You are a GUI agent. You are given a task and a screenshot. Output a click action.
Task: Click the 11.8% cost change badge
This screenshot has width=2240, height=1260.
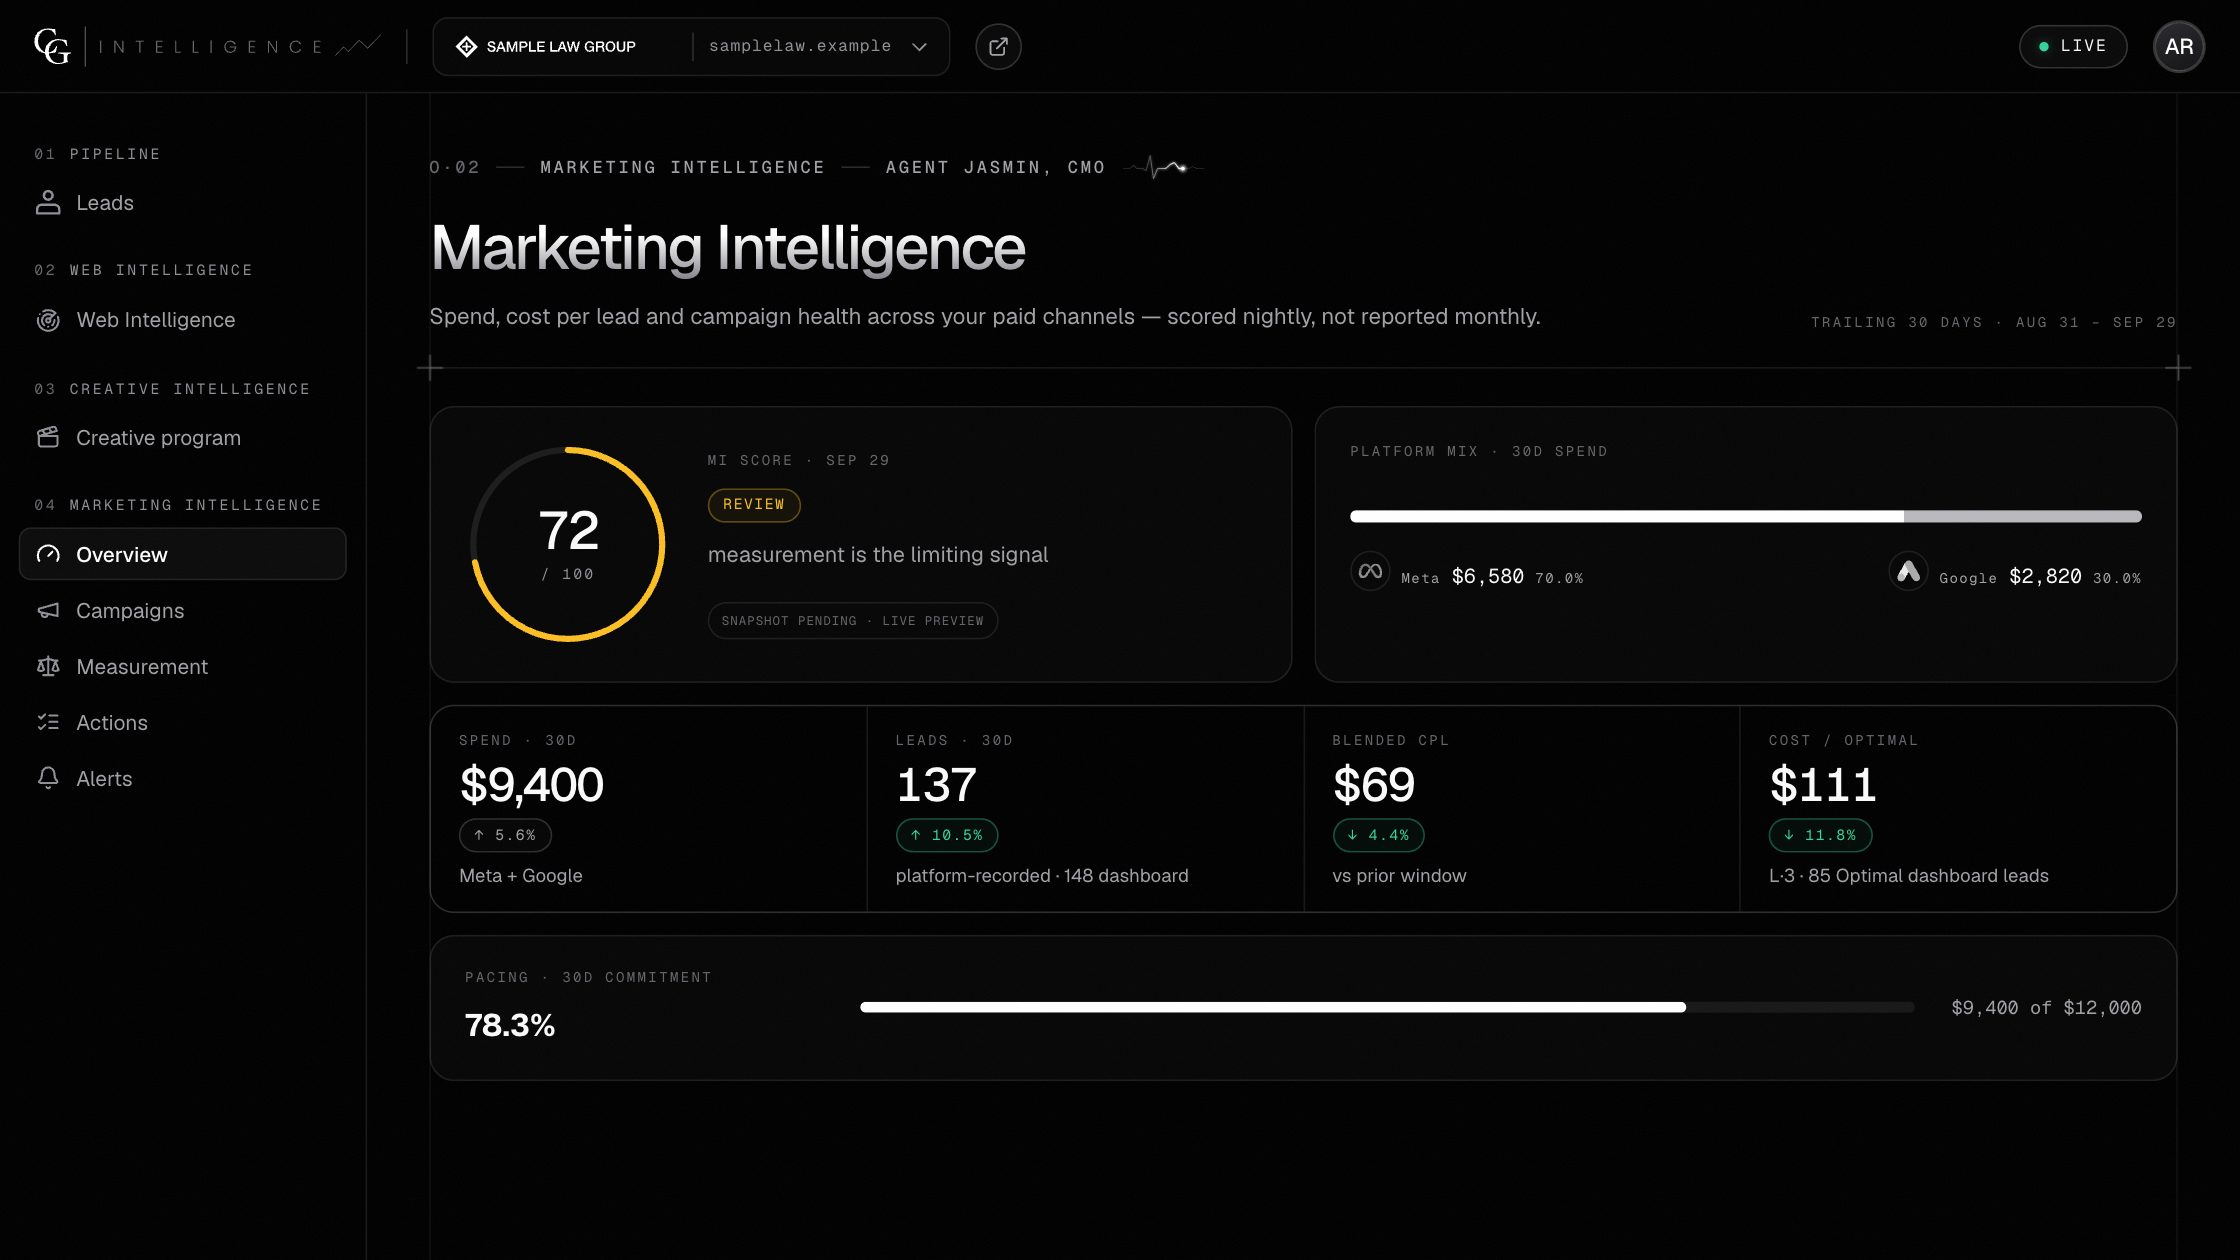[1820, 835]
